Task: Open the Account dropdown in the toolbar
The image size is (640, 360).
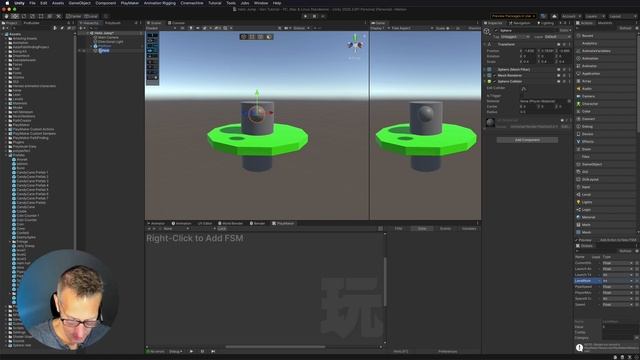Action: pyautogui.click(x=571, y=16)
